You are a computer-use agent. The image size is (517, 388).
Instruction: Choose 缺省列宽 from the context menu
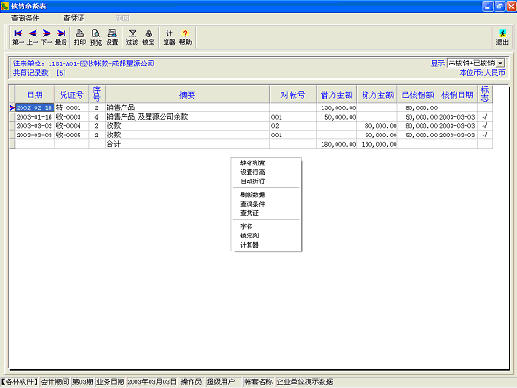[253, 163]
